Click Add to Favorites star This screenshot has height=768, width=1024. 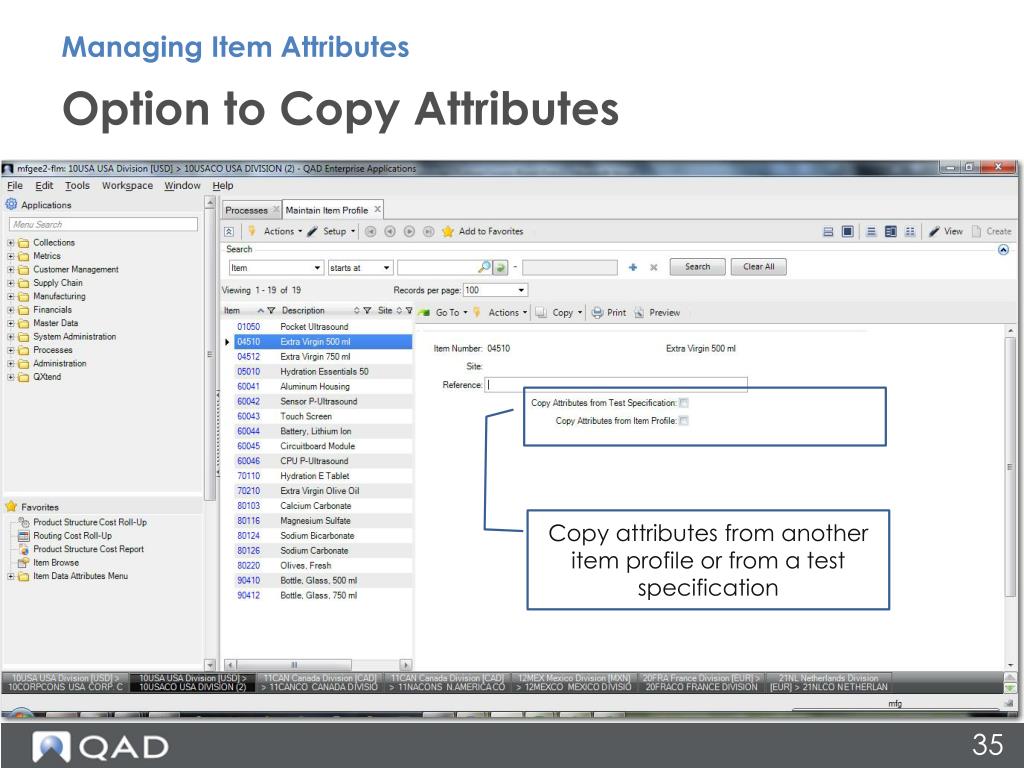(x=447, y=231)
